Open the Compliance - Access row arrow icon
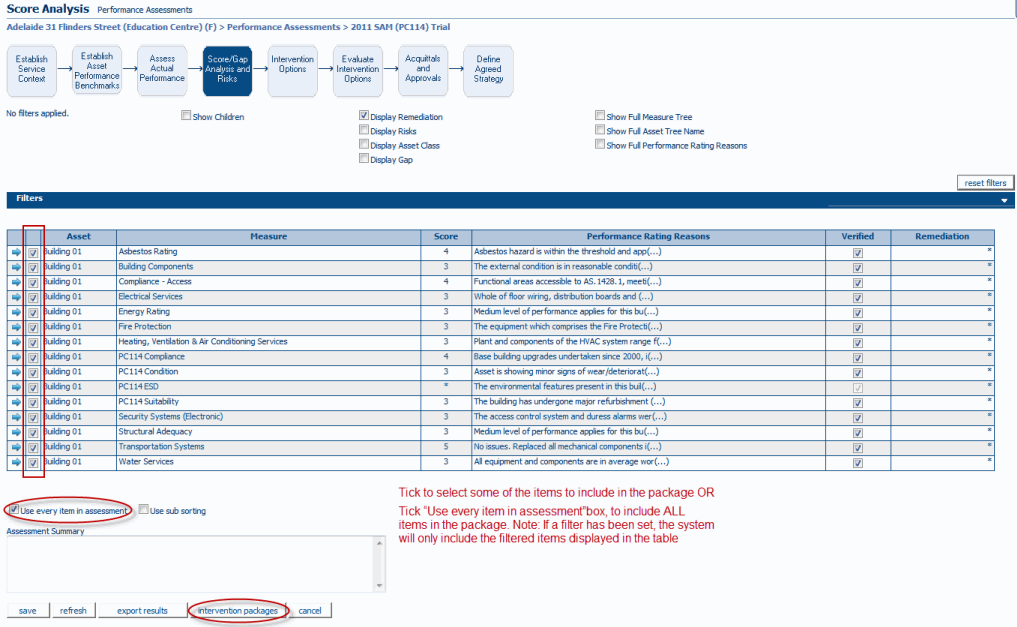Viewport: 1017px width, 627px height. click(x=16, y=282)
